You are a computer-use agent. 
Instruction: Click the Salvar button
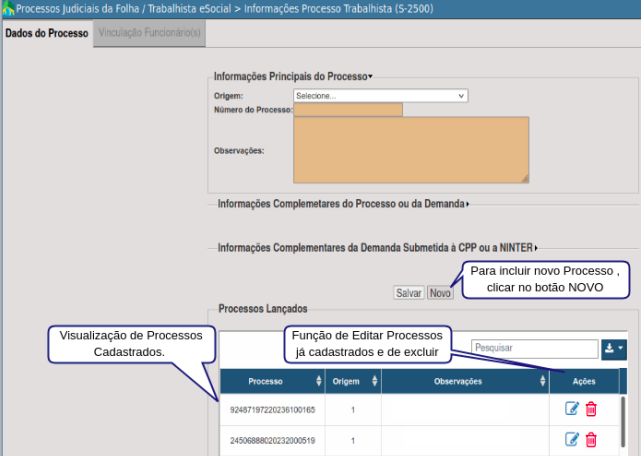(409, 293)
